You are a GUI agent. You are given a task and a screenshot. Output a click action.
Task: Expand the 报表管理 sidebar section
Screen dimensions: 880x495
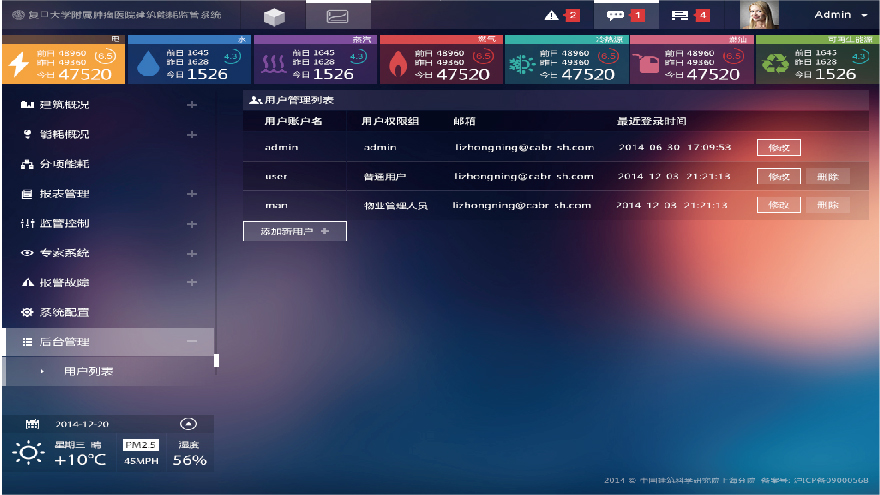[192, 194]
